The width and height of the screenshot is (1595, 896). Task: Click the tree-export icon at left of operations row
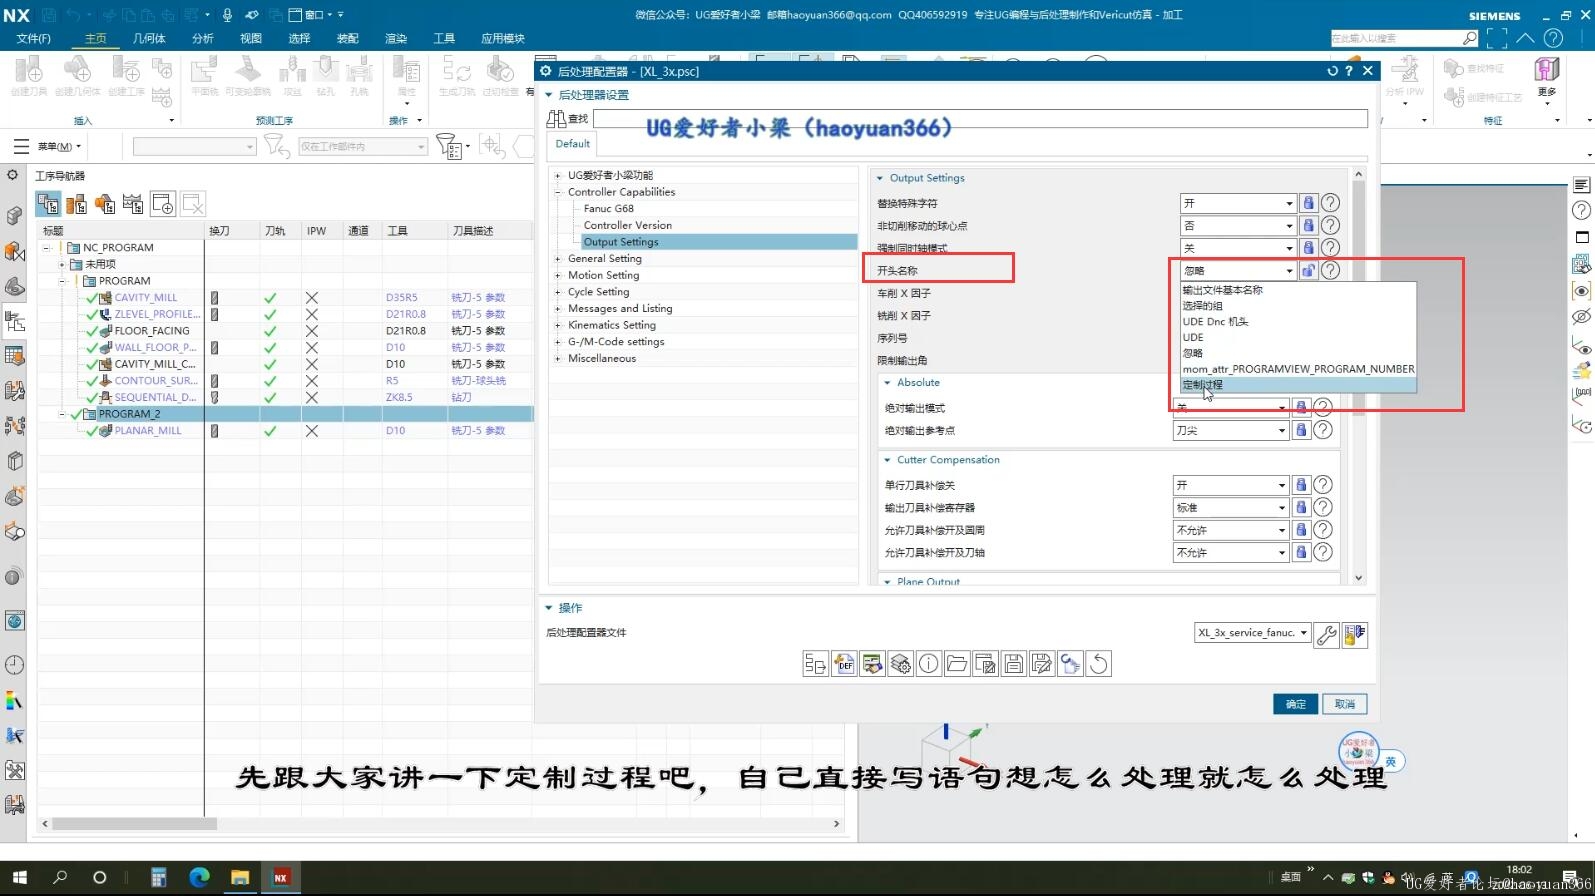pyautogui.click(x=816, y=664)
